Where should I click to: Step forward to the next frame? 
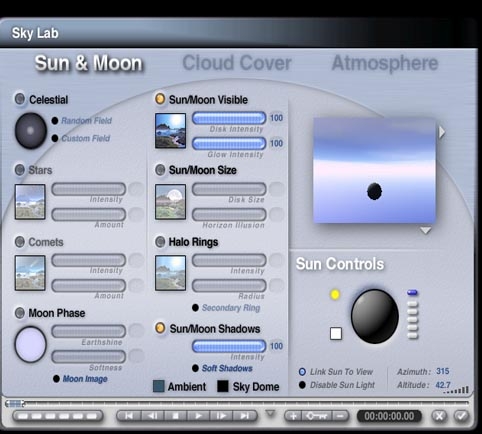click(221, 416)
